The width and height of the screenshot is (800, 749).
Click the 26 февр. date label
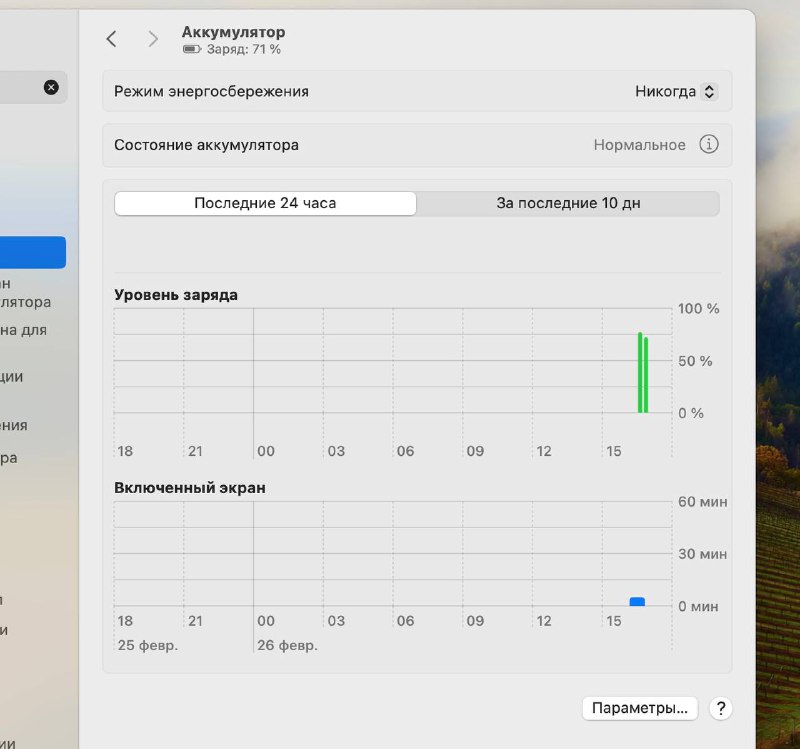[287, 645]
